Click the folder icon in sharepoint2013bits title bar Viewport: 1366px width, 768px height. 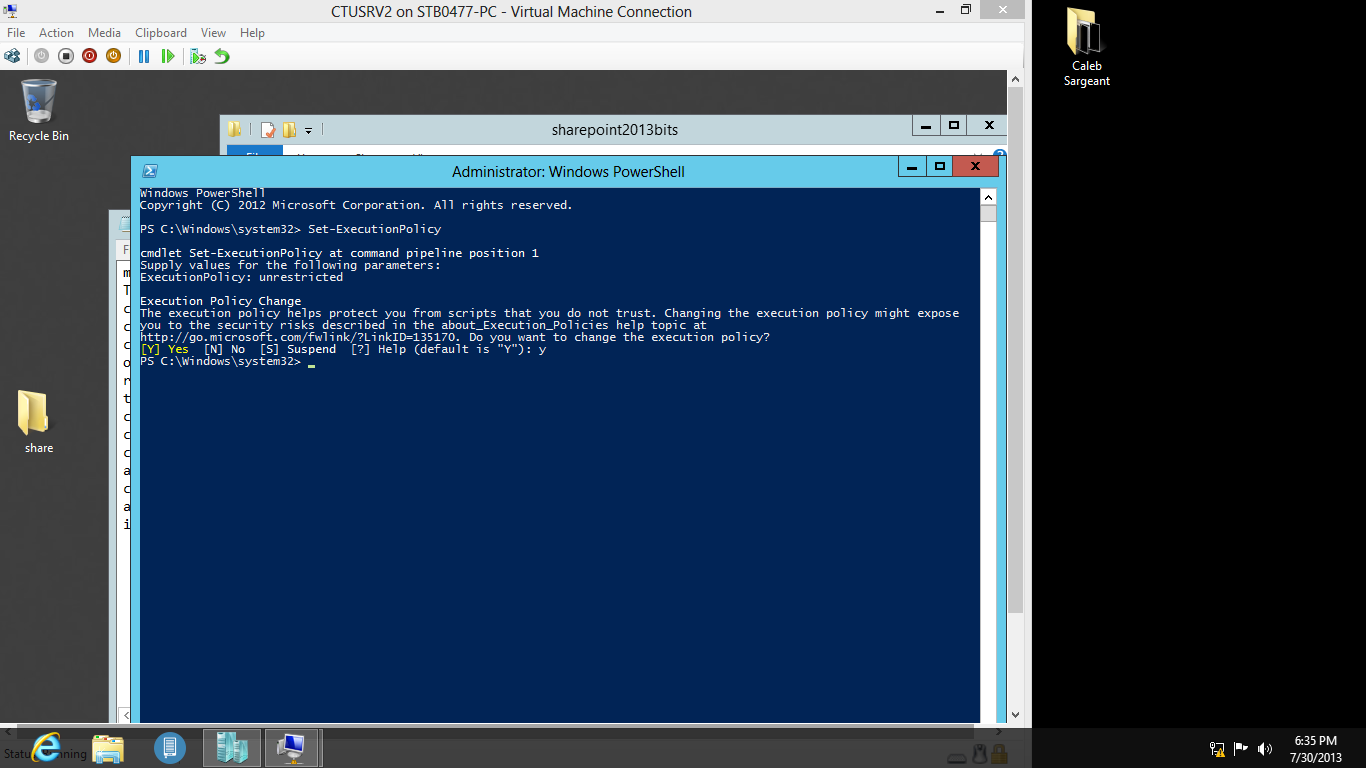point(235,129)
